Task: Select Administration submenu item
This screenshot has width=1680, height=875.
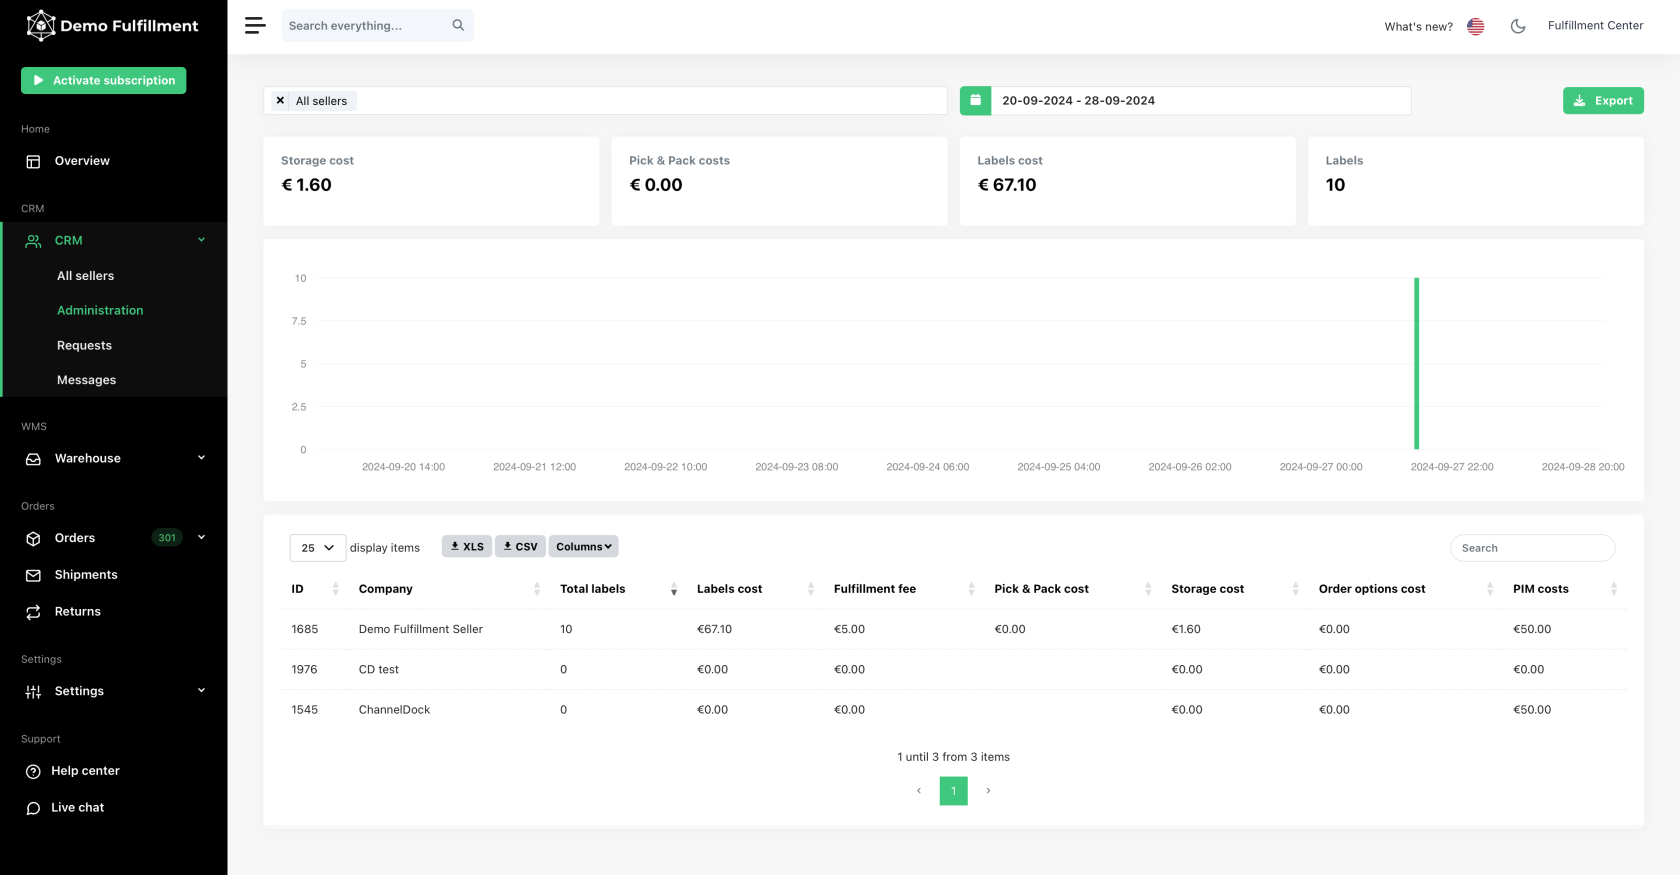Action: [100, 311]
